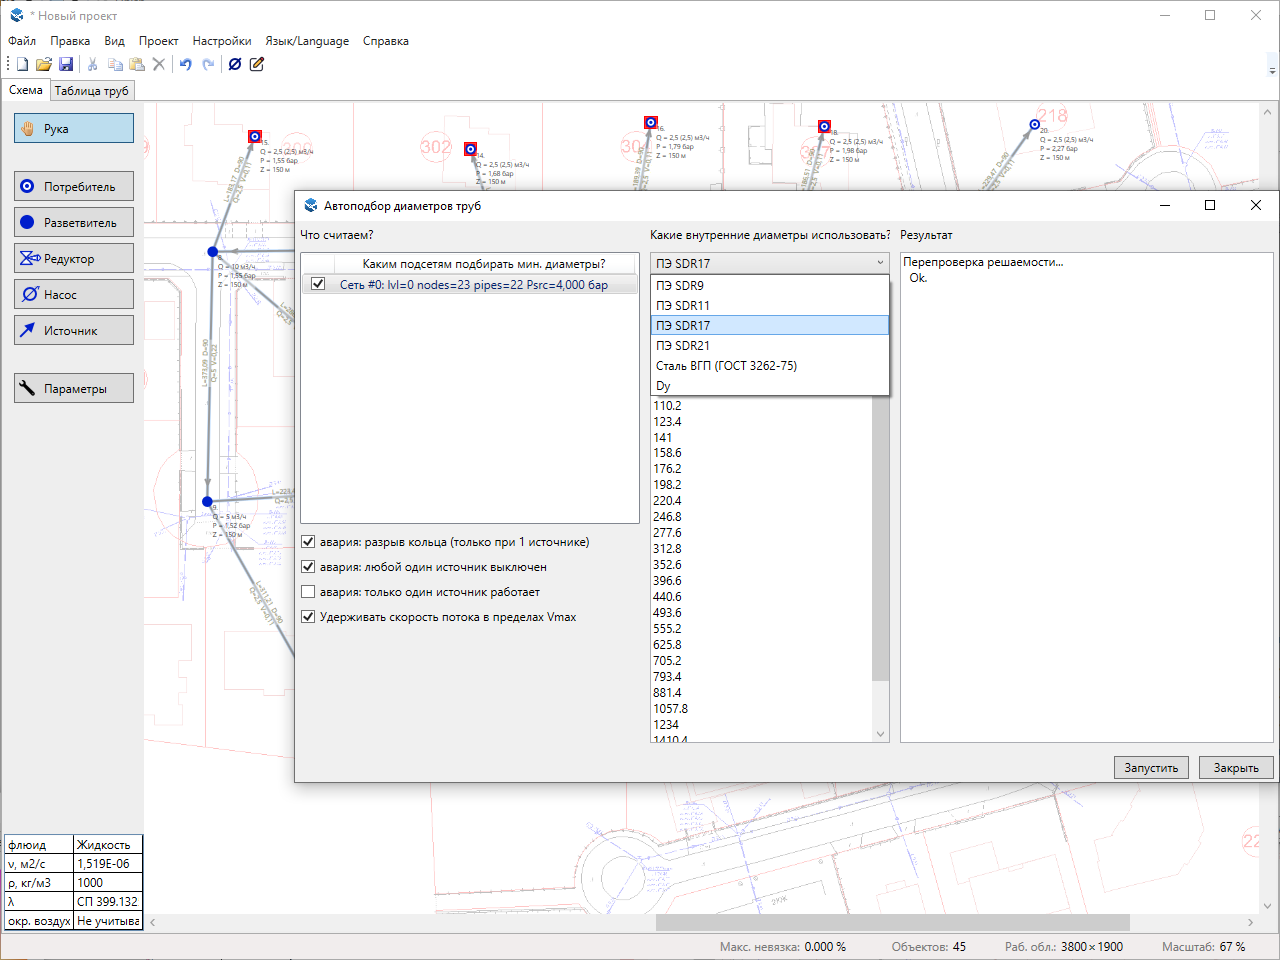Pick Сталь ВГП (ГОСТ 3262-75) option
The height and width of the screenshot is (960, 1280).
(726, 366)
